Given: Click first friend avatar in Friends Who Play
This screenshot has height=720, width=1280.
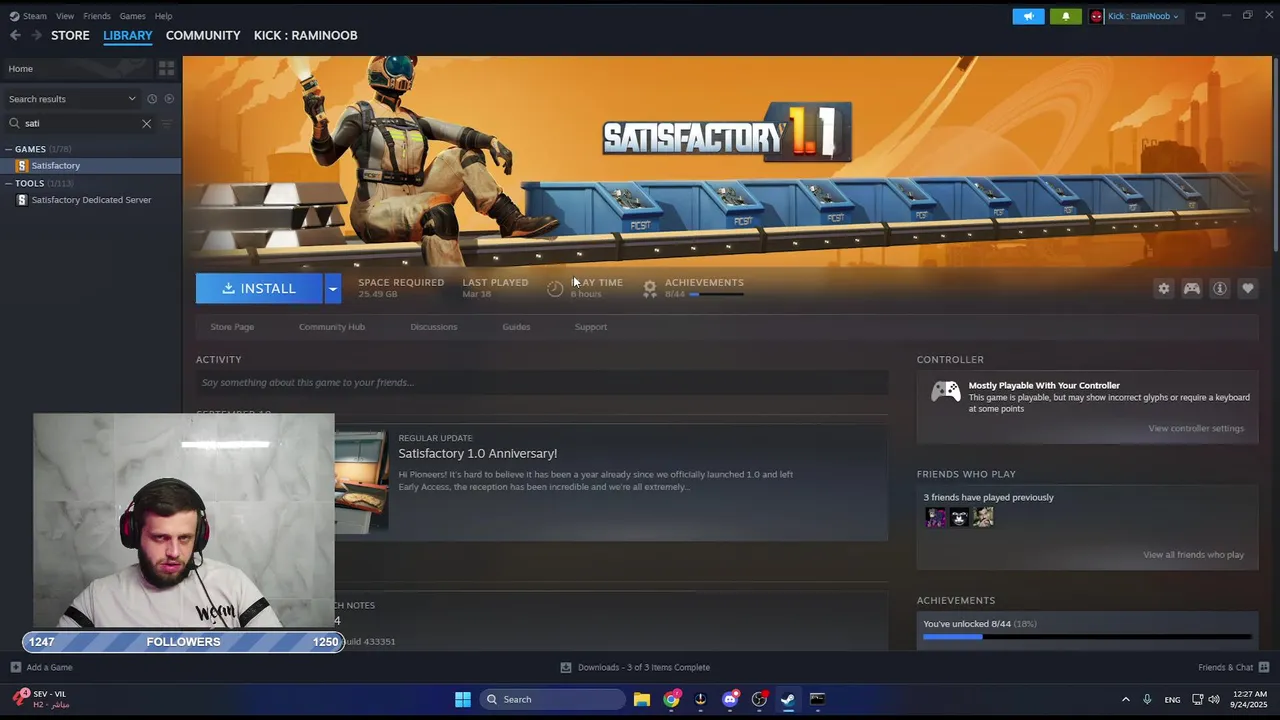Looking at the screenshot, I should [936, 517].
